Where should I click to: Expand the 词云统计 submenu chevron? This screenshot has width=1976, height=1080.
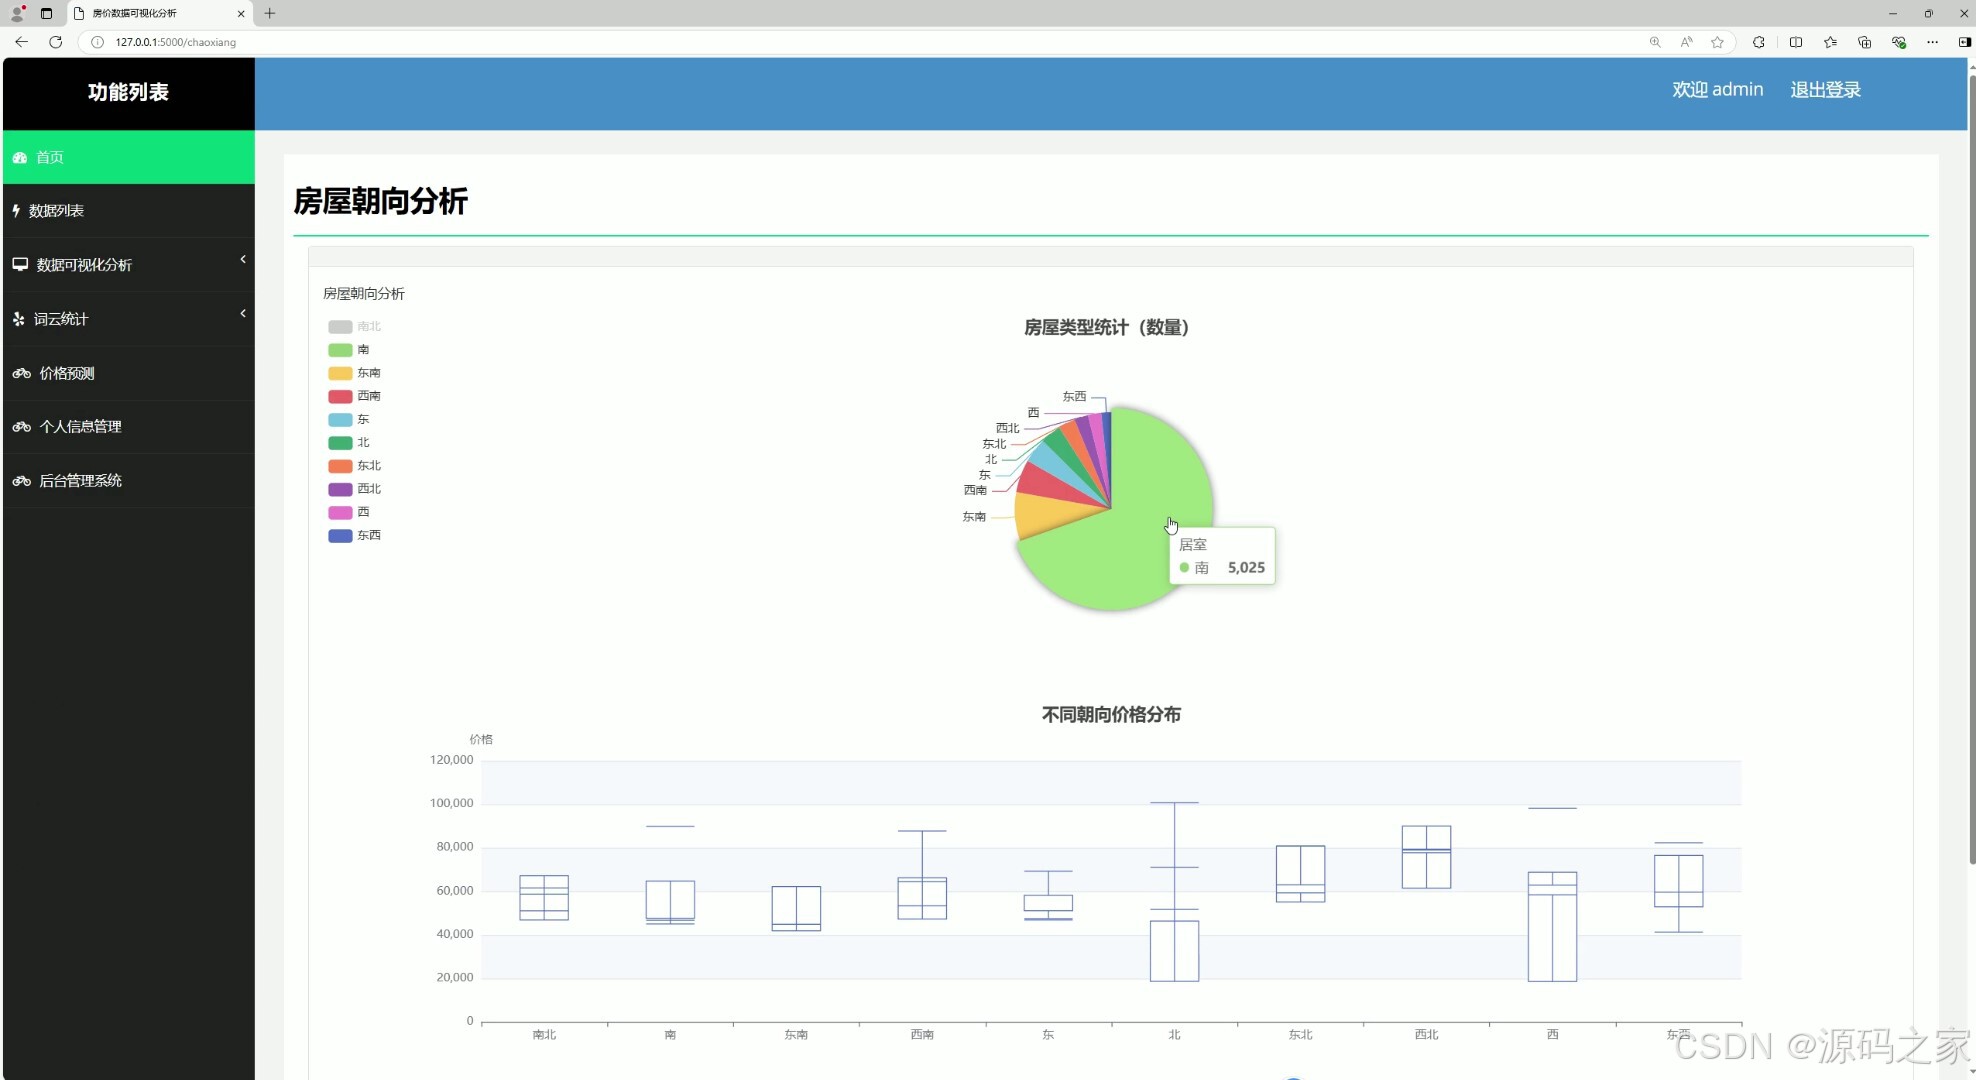tap(243, 314)
